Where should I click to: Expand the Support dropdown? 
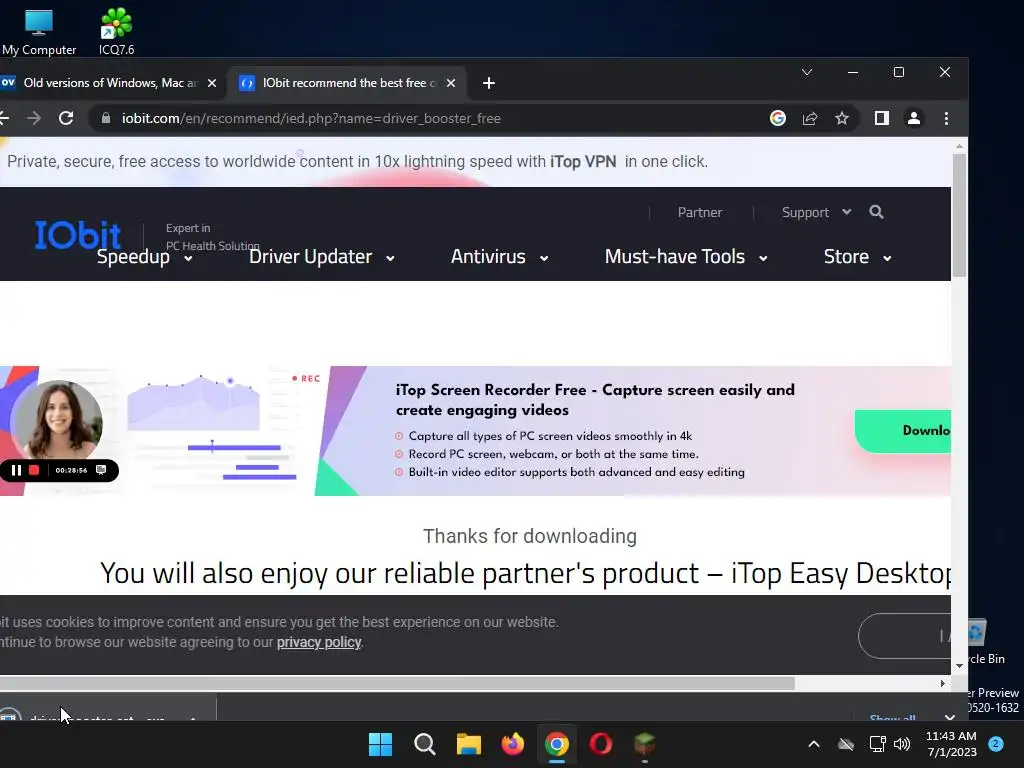point(816,212)
